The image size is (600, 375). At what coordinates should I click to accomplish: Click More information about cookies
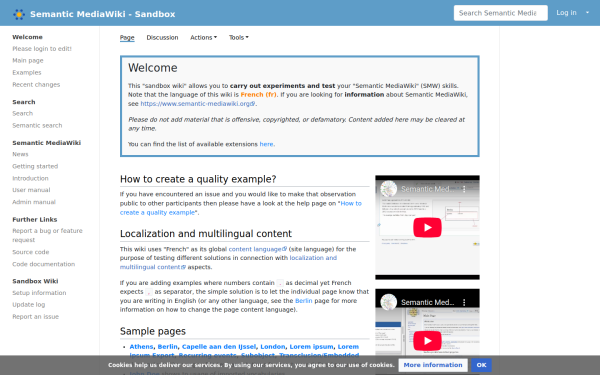433,365
